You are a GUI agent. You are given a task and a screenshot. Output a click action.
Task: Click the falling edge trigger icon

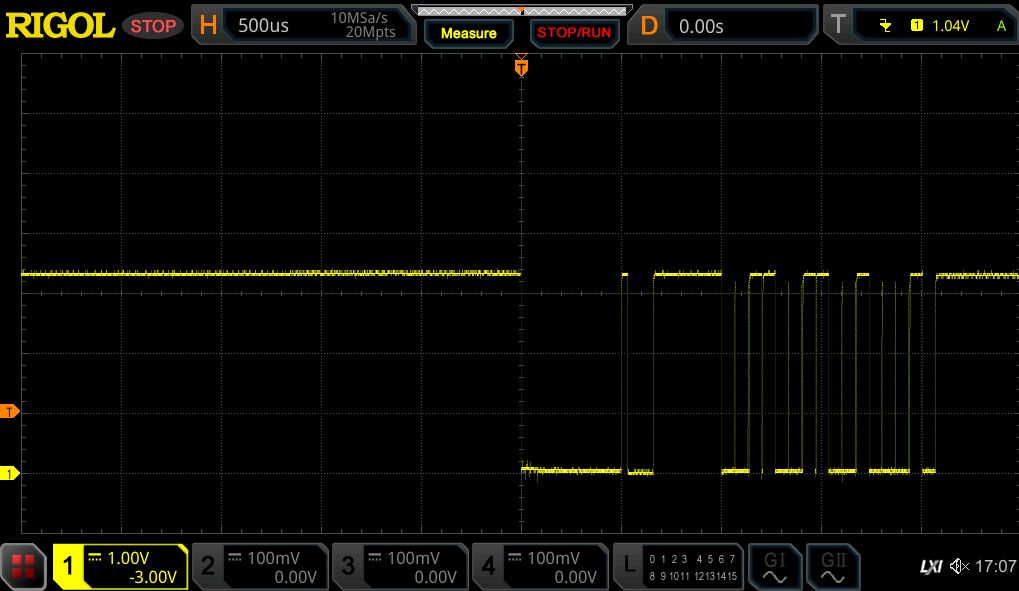(x=885, y=25)
